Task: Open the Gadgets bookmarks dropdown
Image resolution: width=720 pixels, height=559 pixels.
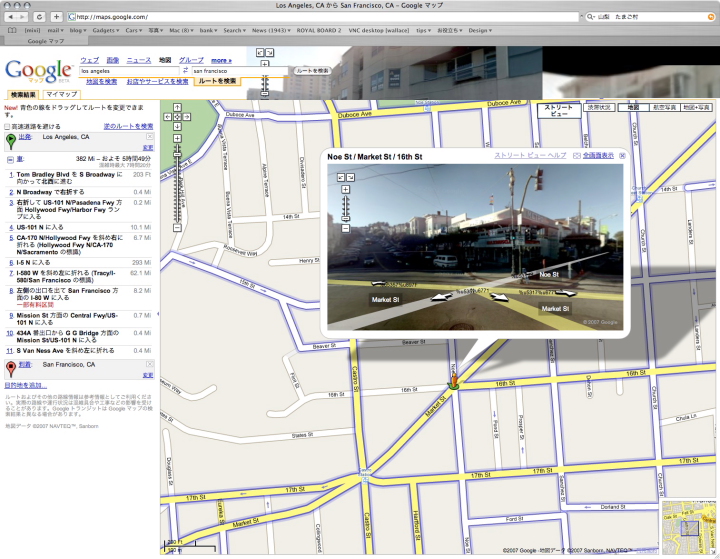Action: click(106, 30)
